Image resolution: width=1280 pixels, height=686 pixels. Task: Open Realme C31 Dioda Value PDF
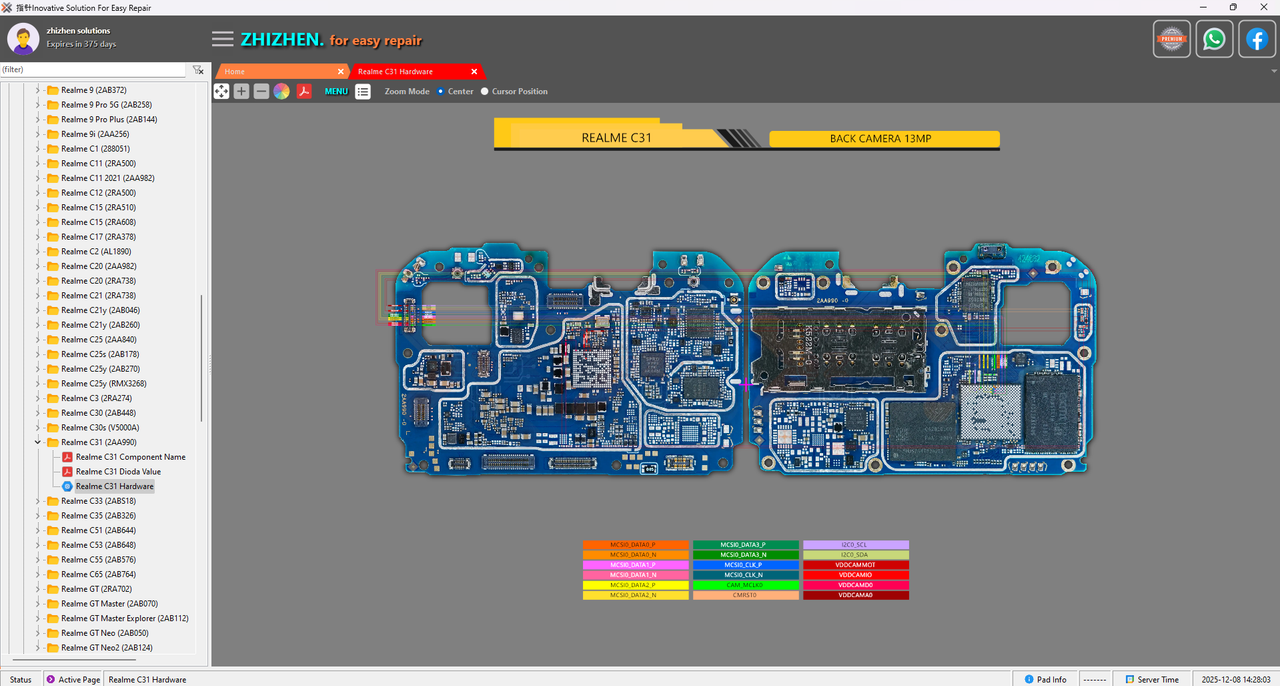click(118, 472)
